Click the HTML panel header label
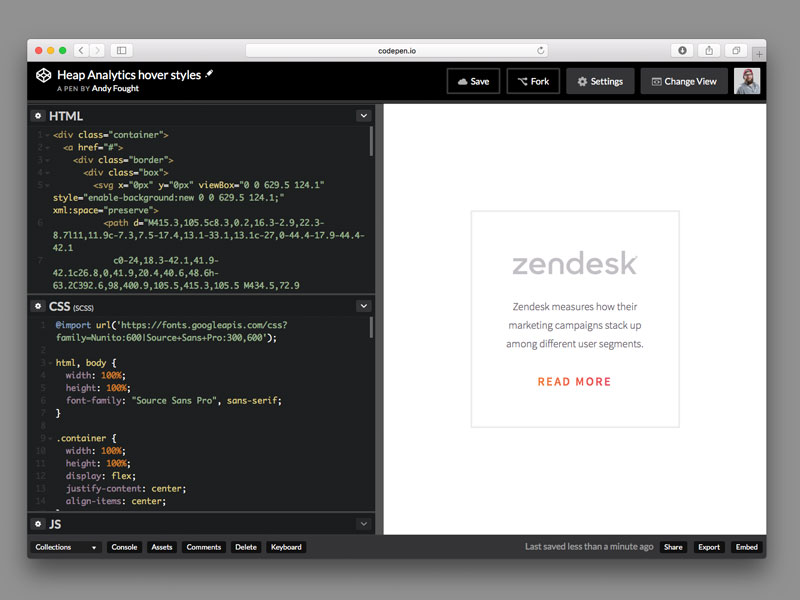Screen dimensions: 800x600 point(66,116)
